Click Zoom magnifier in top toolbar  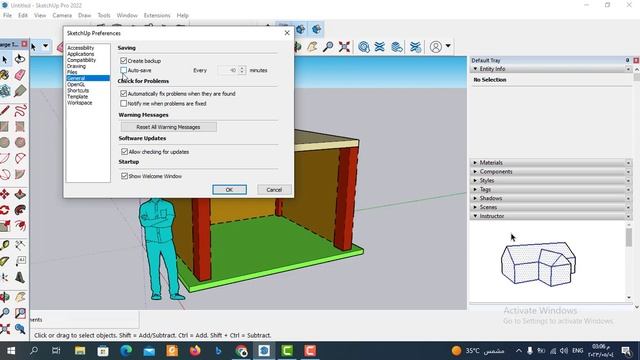click(x=328, y=47)
